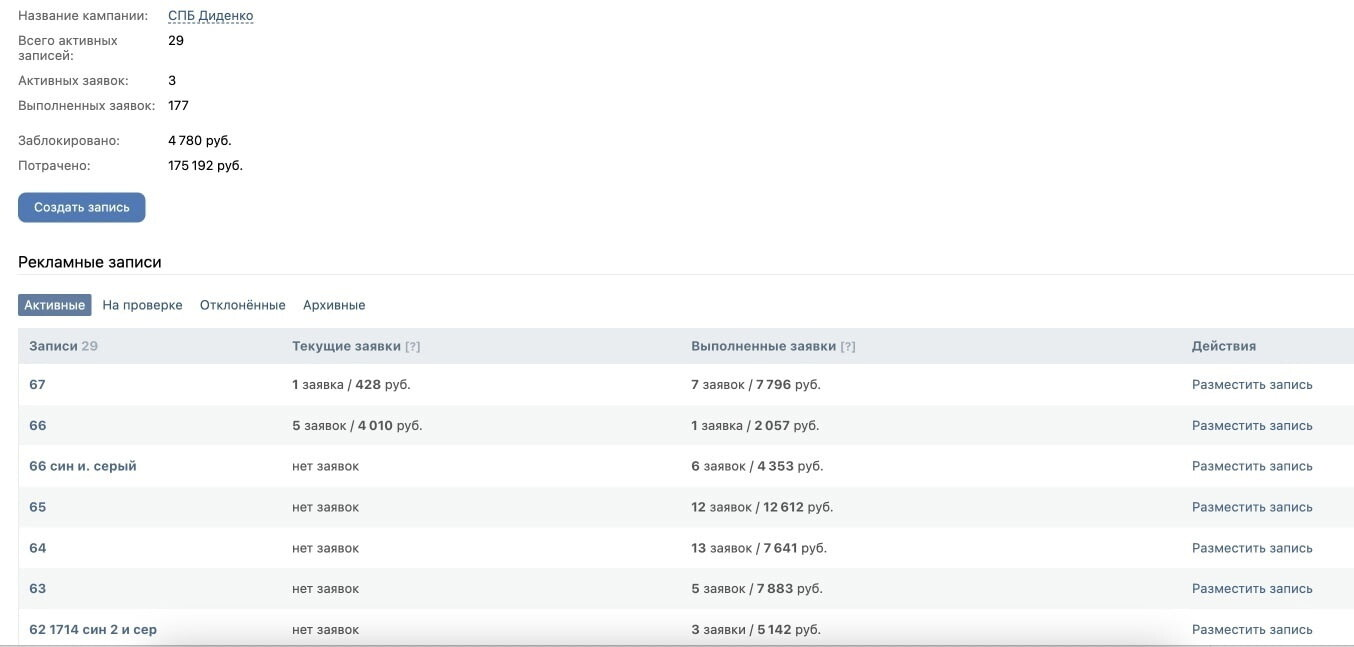Screen dimensions: 1354x647
Task: Open the Отклонённые tab
Action: (243, 305)
